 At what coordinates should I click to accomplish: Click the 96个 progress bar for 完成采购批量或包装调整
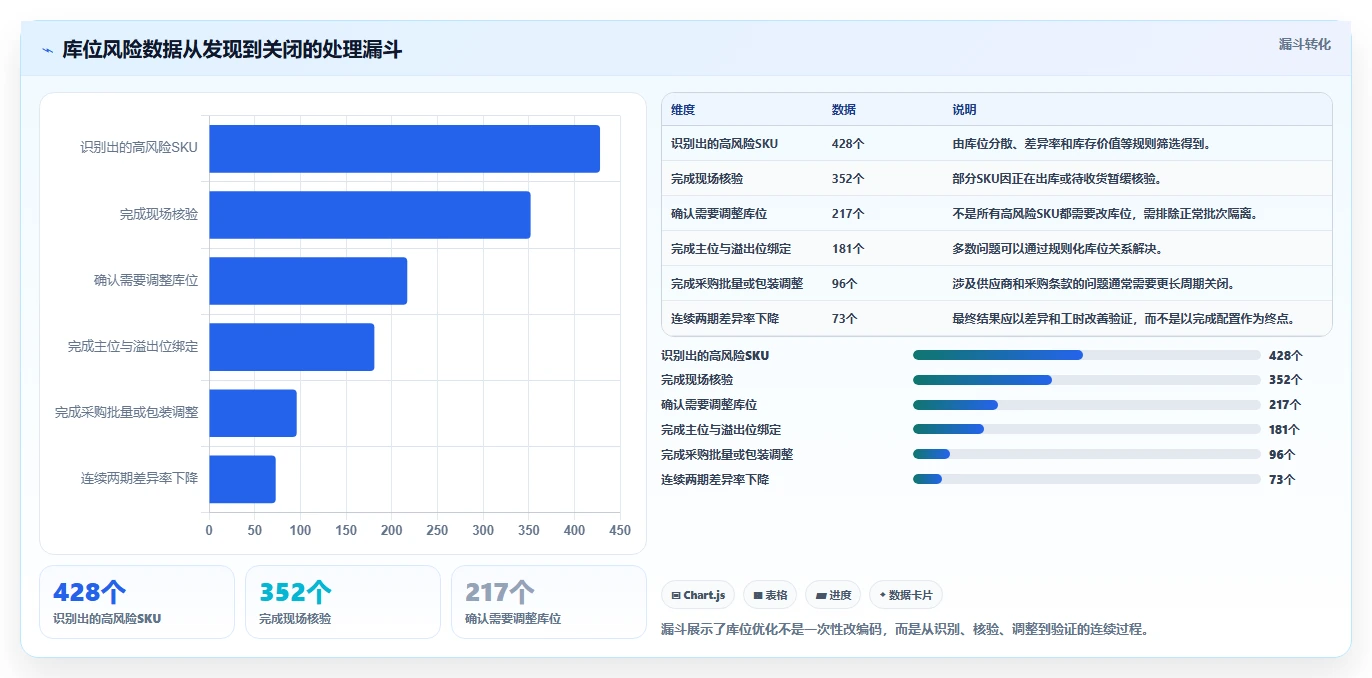tap(1087, 454)
